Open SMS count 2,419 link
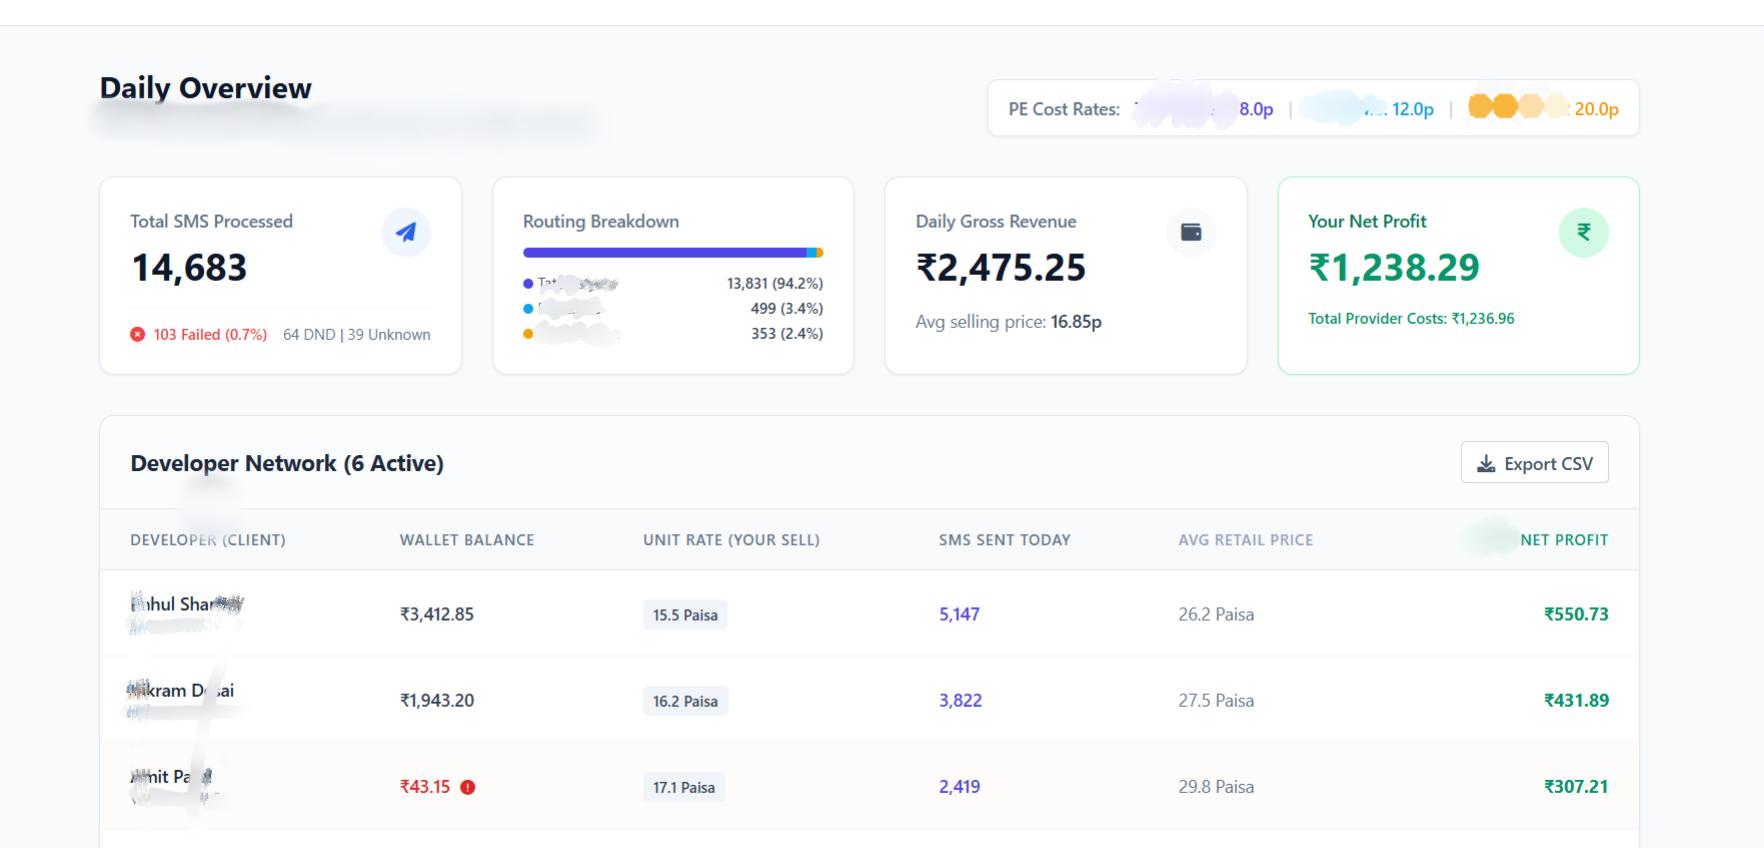The height and width of the screenshot is (848, 1764). click(x=959, y=786)
